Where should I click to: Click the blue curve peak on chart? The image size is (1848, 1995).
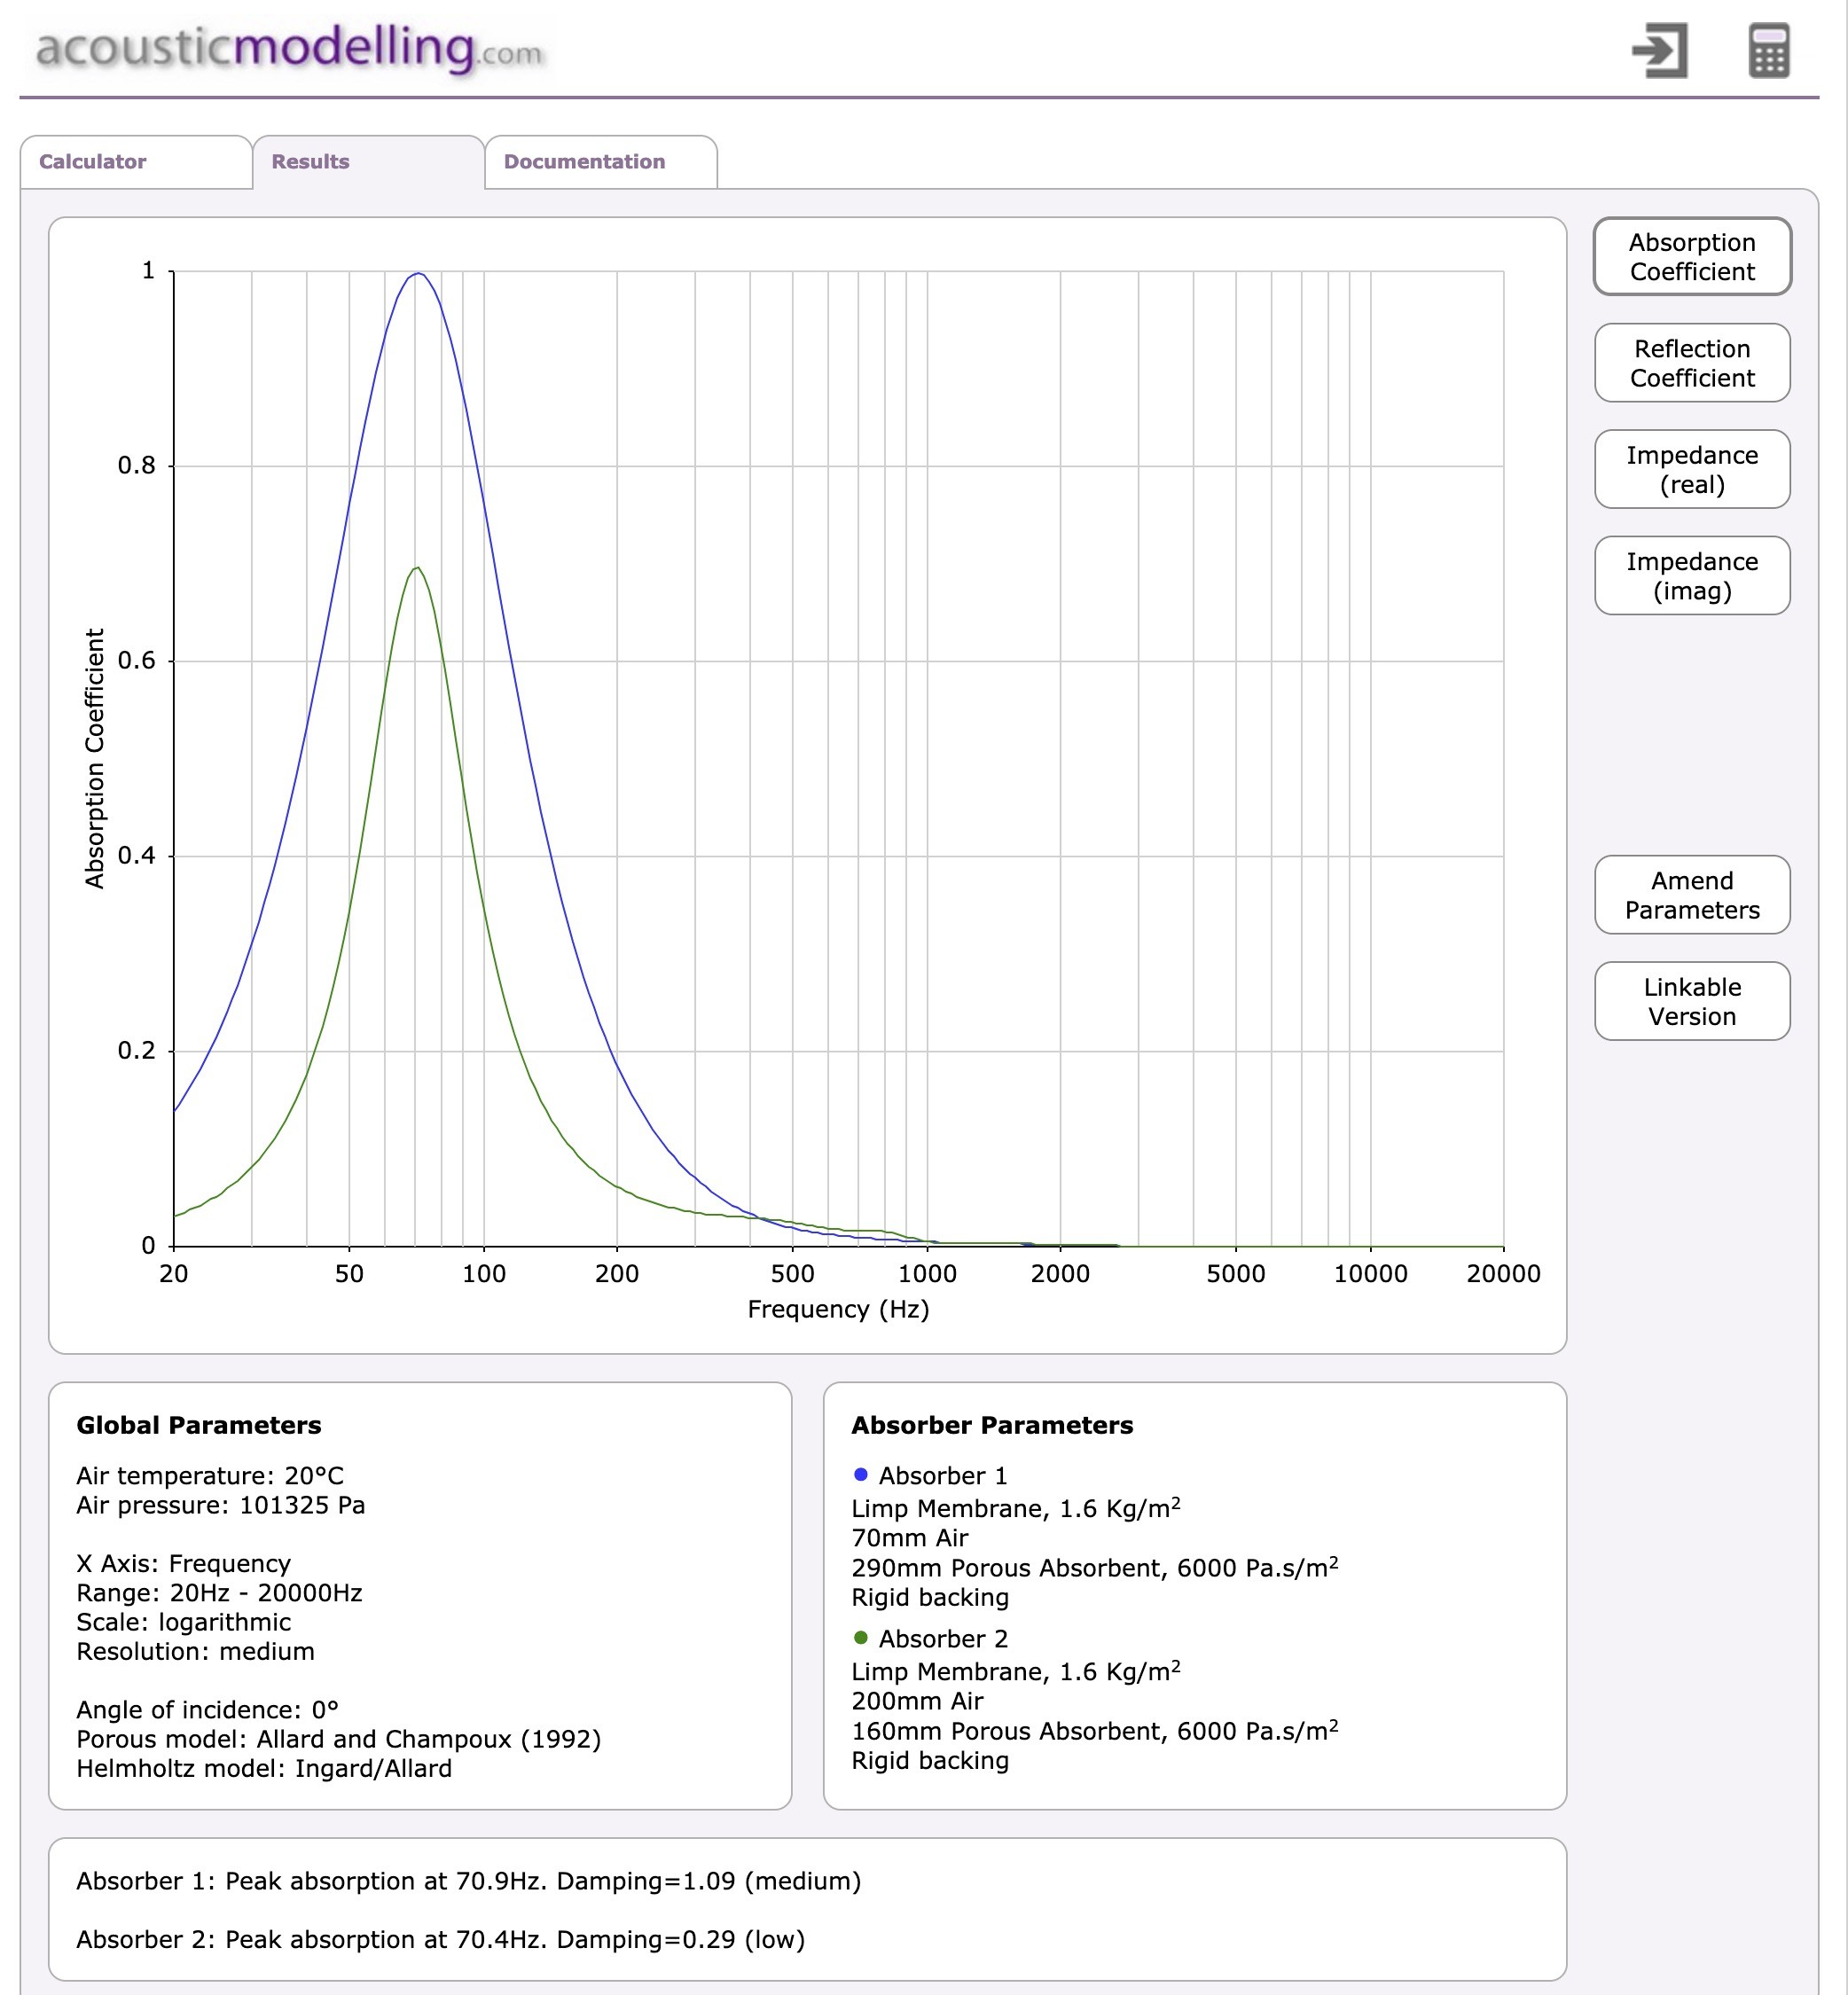pyautogui.click(x=418, y=273)
